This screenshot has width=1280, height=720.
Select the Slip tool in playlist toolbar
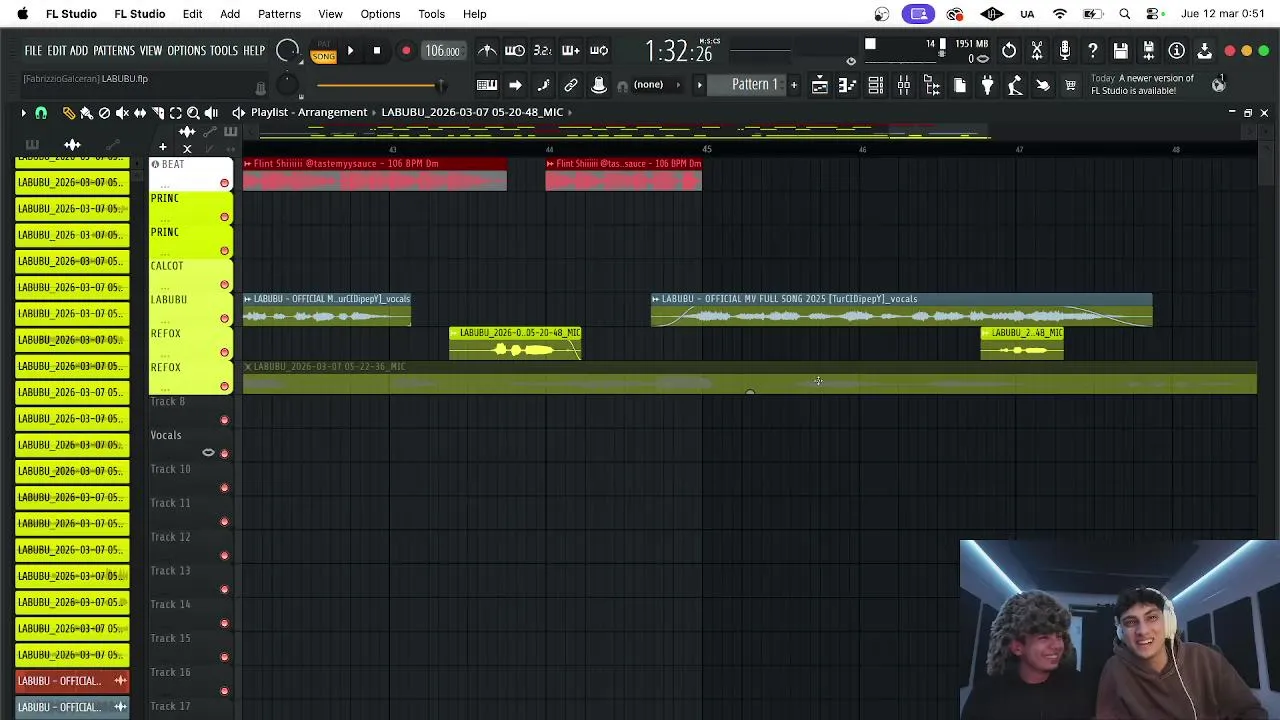coord(140,113)
